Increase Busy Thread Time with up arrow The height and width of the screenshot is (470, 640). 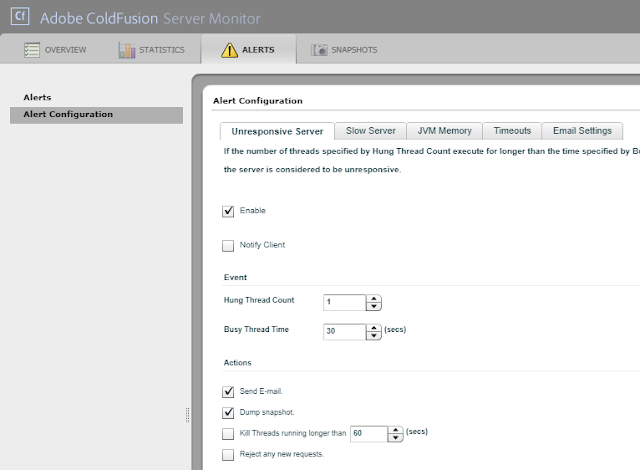pyautogui.click(x=374, y=326)
